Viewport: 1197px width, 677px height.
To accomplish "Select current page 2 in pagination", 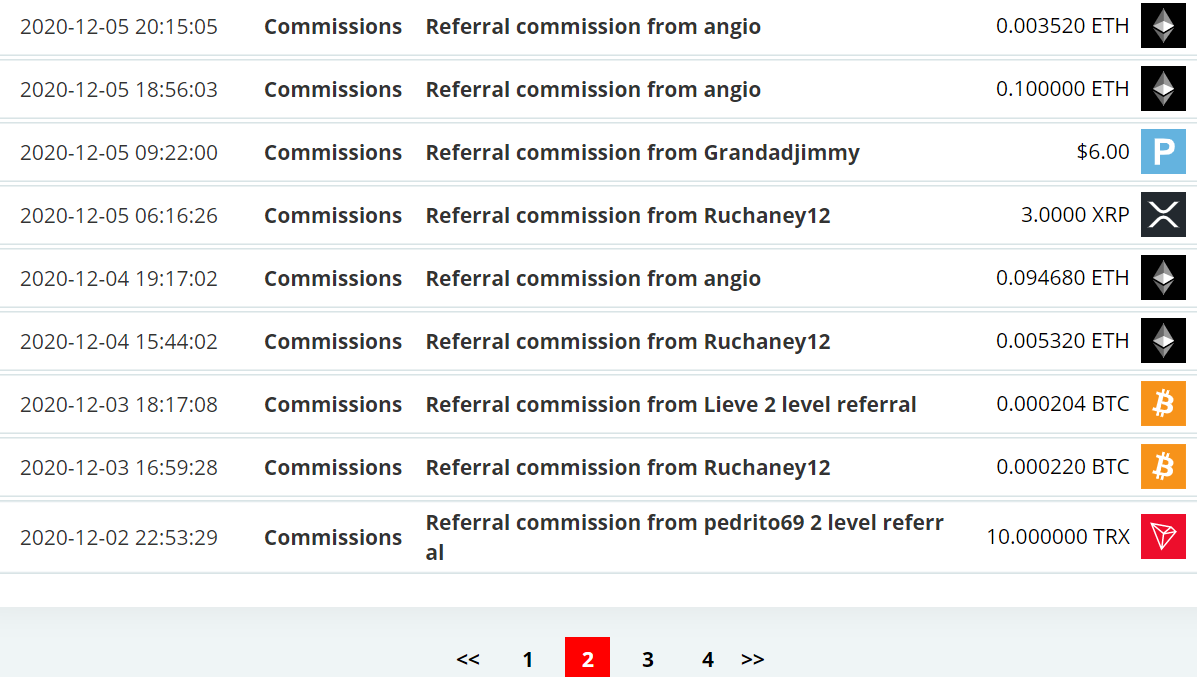I will click(587, 658).
